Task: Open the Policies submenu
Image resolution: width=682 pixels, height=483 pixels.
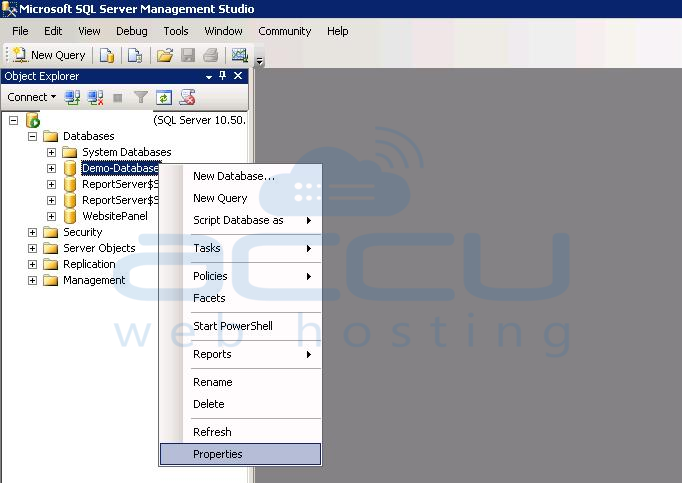Action: click(x=241, y=276)
